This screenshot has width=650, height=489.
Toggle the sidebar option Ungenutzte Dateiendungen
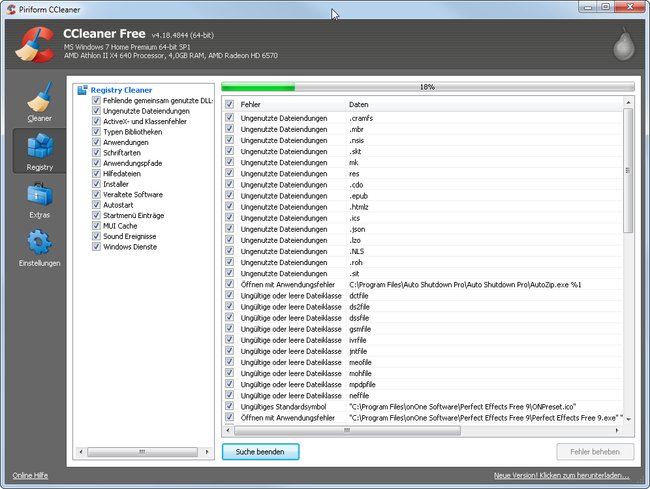pyautogui.click(x=96, y=111)
